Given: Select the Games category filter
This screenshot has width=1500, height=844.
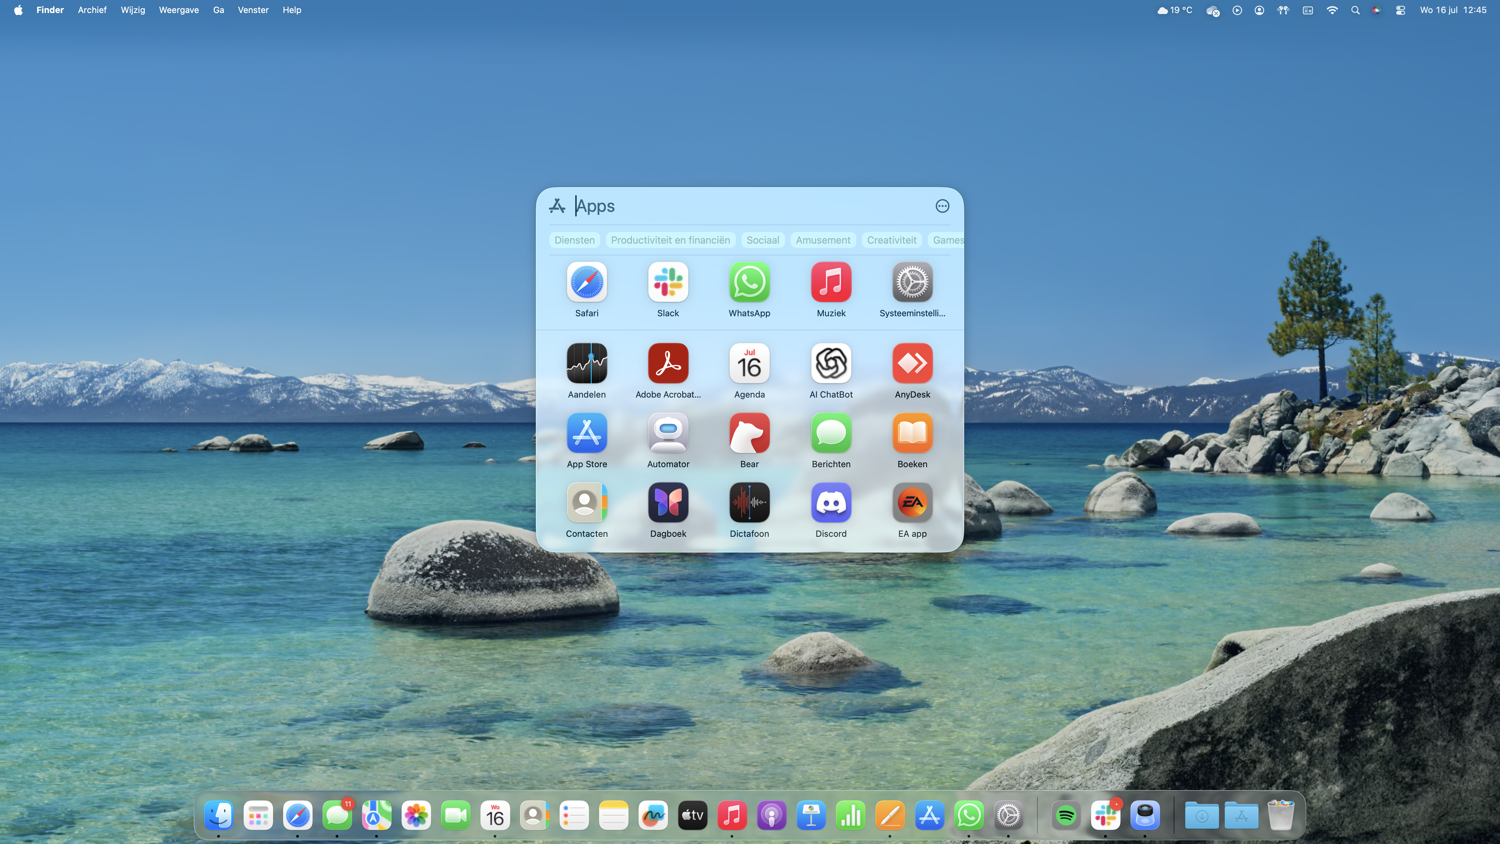Looking at the screenshot, I should click(946, 240).
